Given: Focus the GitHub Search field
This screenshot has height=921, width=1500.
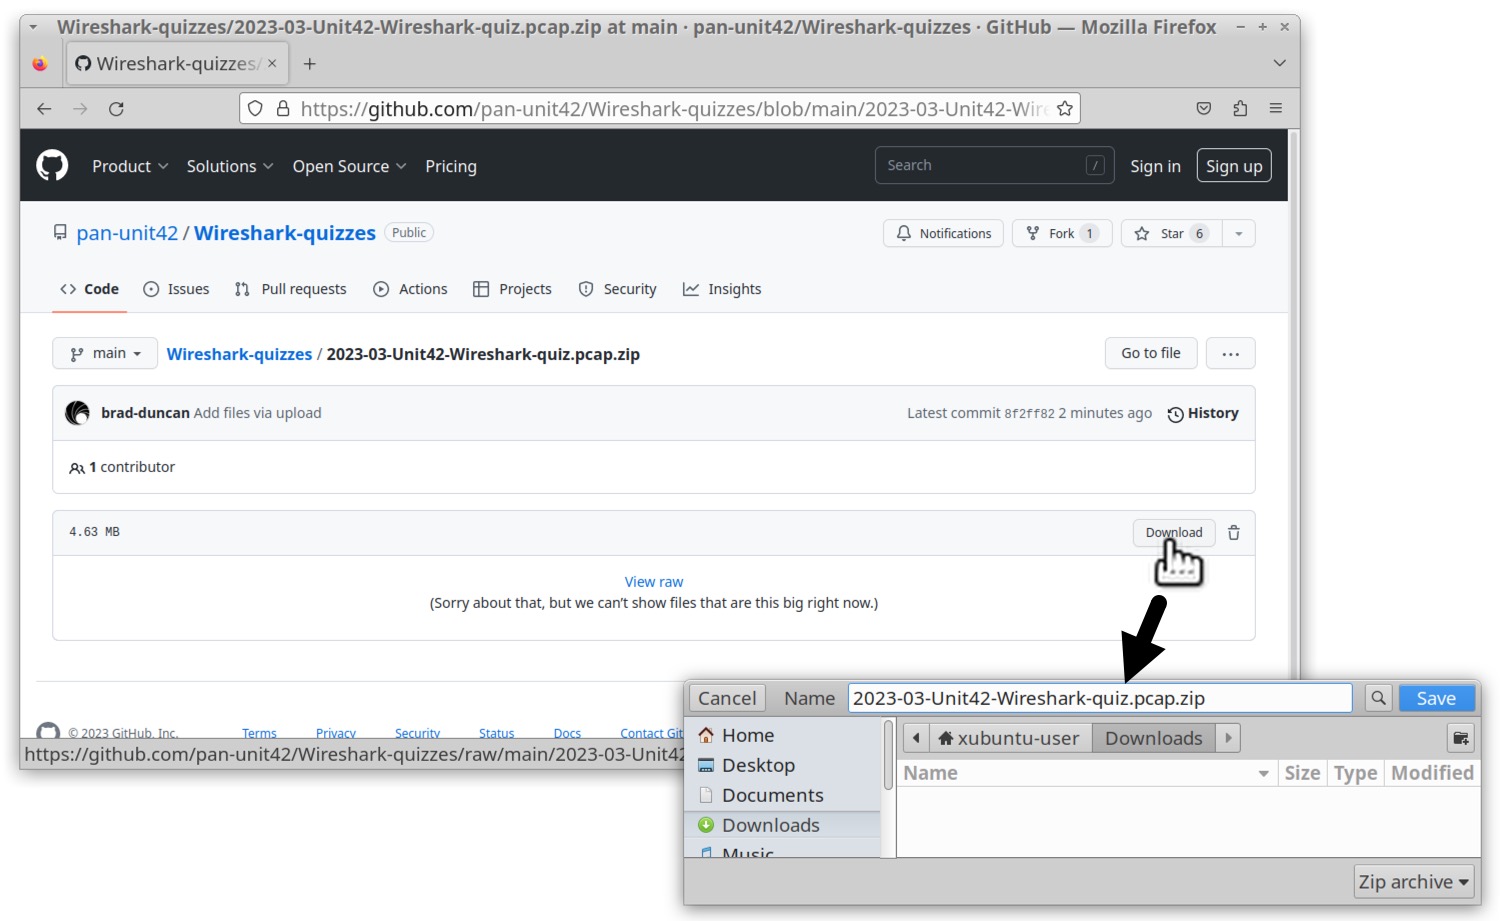Looking at the screenshot, I should pos(994,165).
